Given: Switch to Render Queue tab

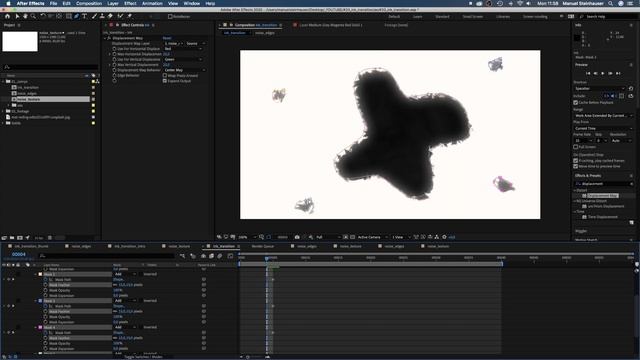Looking at the screenshot, I should pyautogui.click(x=263, y=246).
